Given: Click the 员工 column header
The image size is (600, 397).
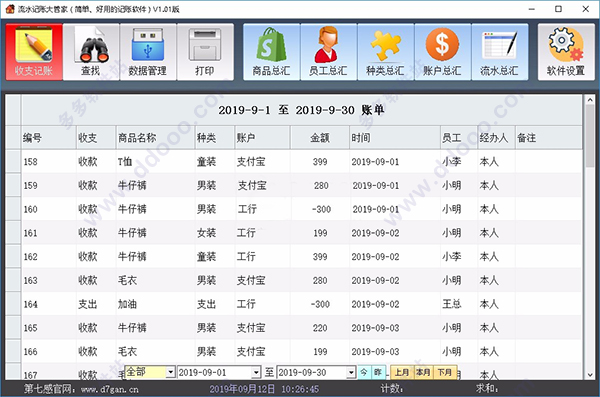Looking at the screenshot, I should coord(459,137).
